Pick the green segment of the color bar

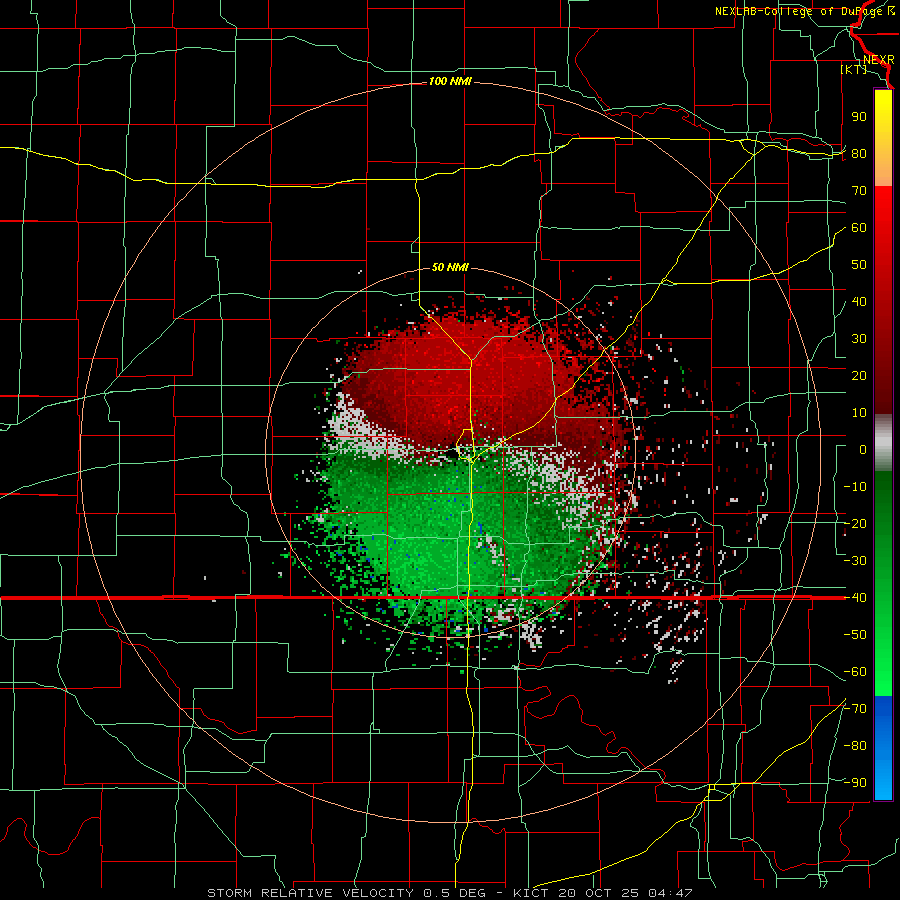click(883, 584)
